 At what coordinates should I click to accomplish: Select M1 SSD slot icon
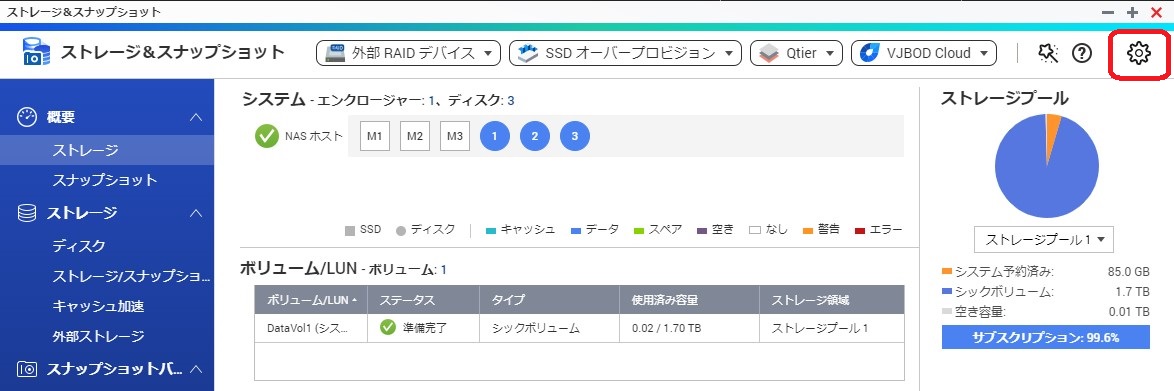tap(375, 136)
